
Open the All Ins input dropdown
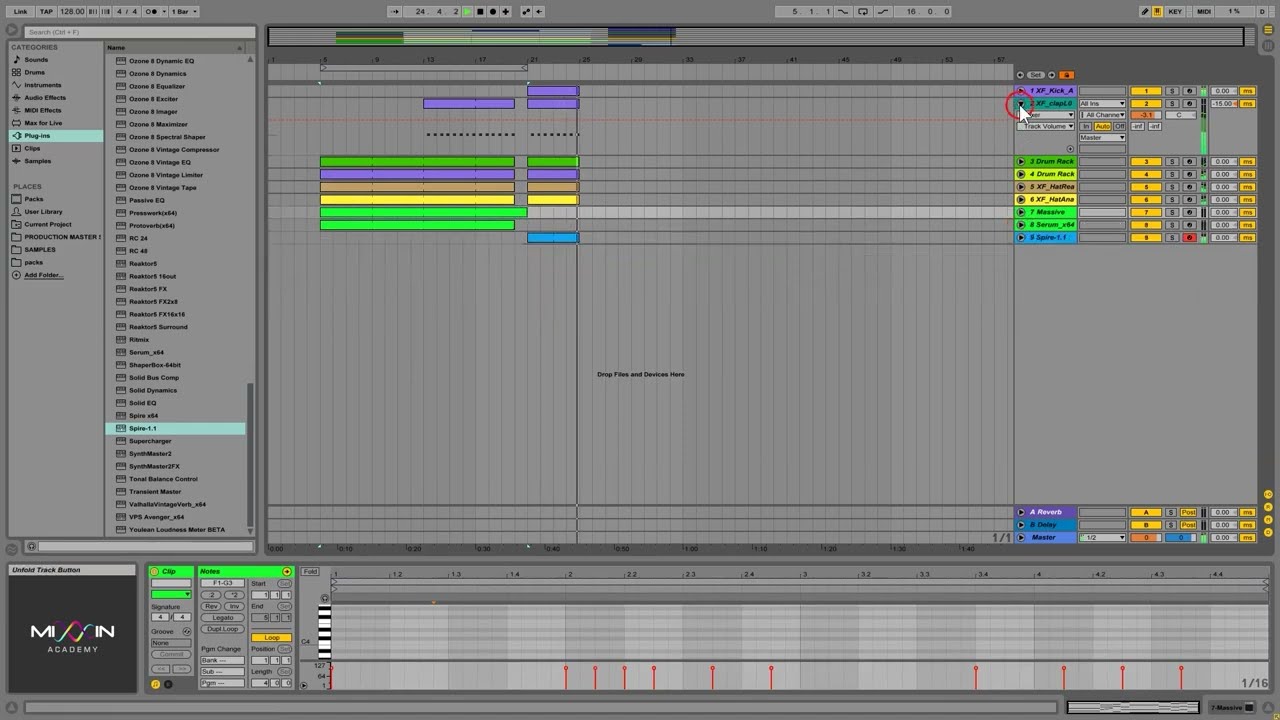tap(1102, 103)
